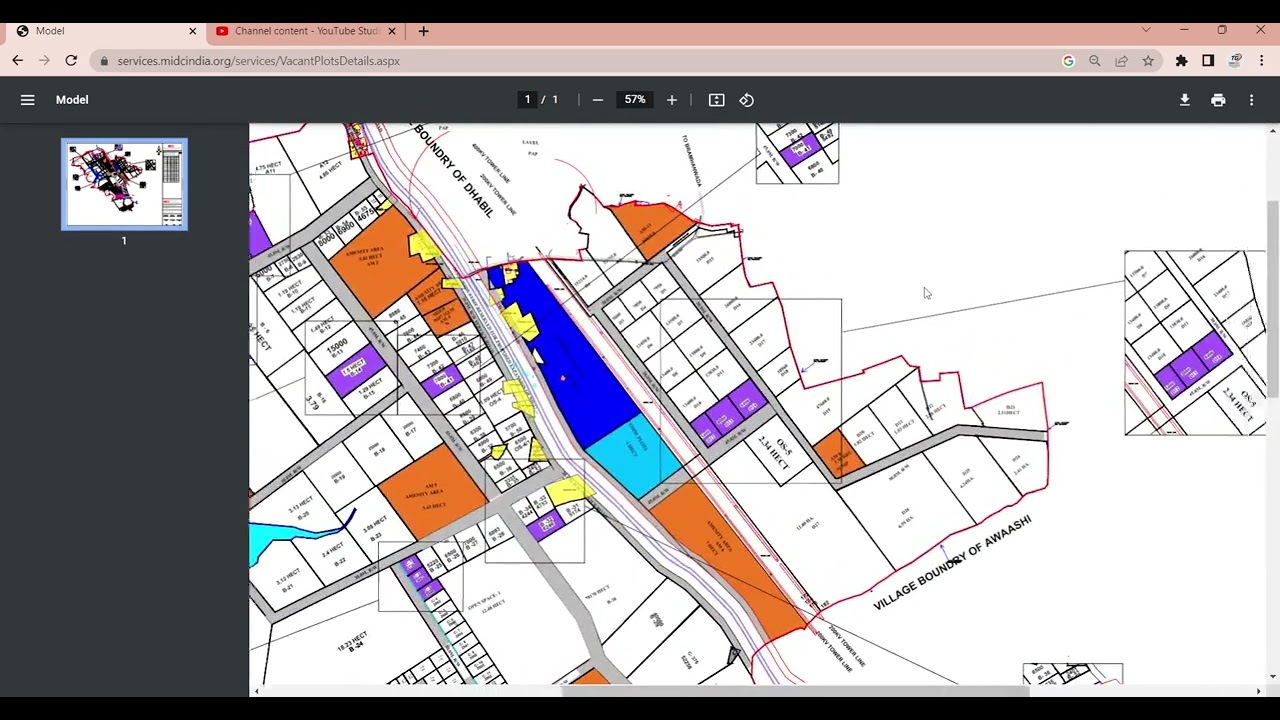Zoom out the PDF with minus button

pos(597,100)
